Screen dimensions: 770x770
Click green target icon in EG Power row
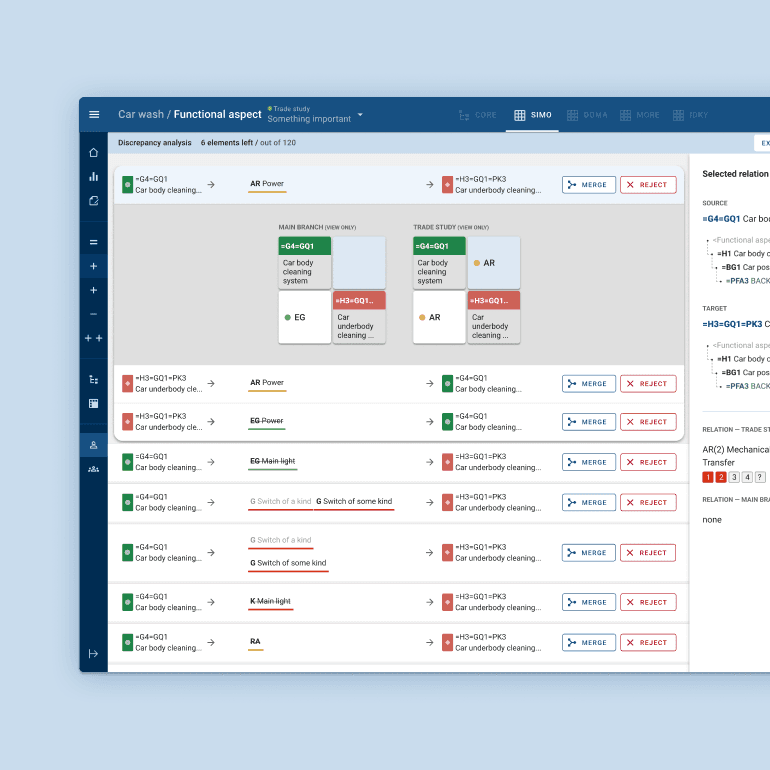coord(447,422)
